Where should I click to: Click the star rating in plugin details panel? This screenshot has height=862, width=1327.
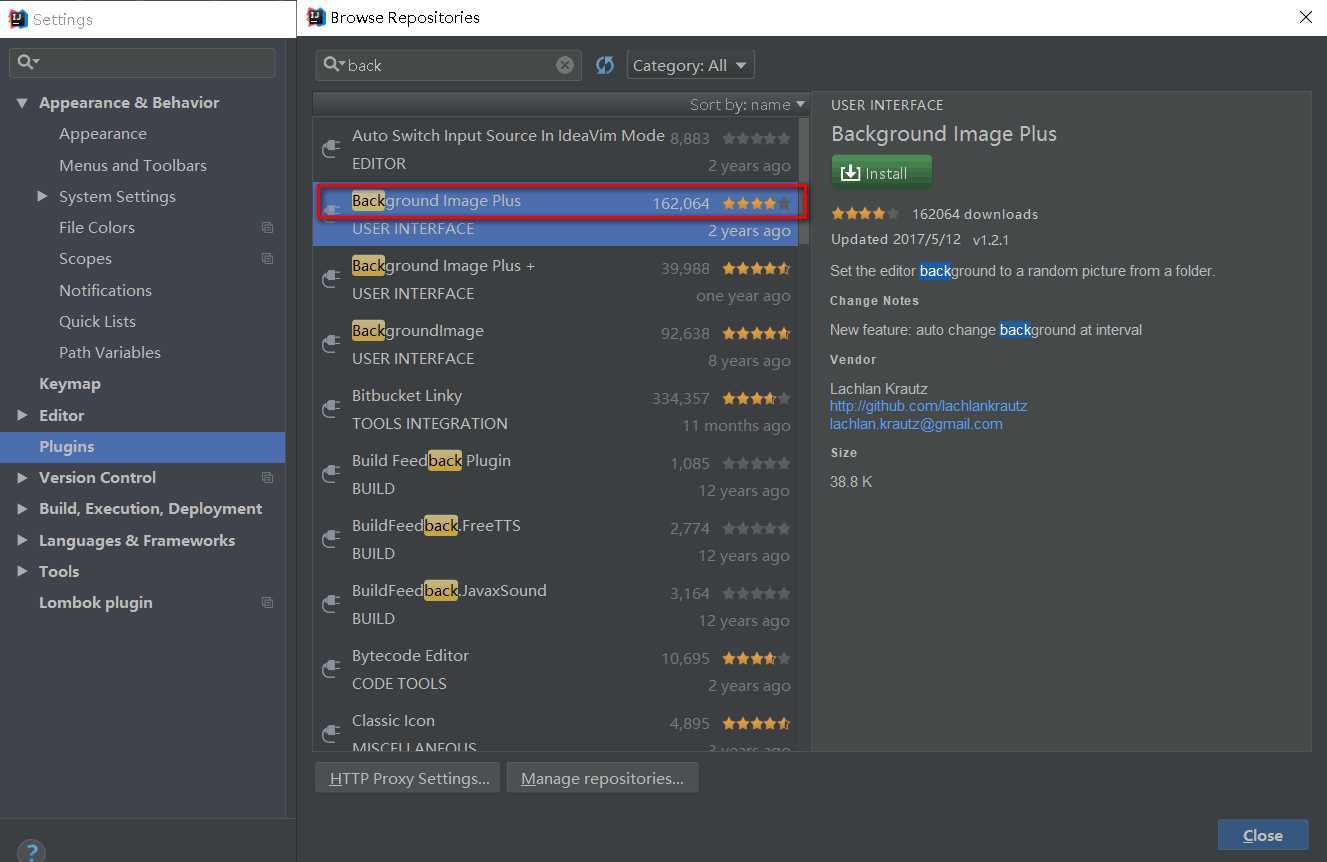tap(865, 214)
